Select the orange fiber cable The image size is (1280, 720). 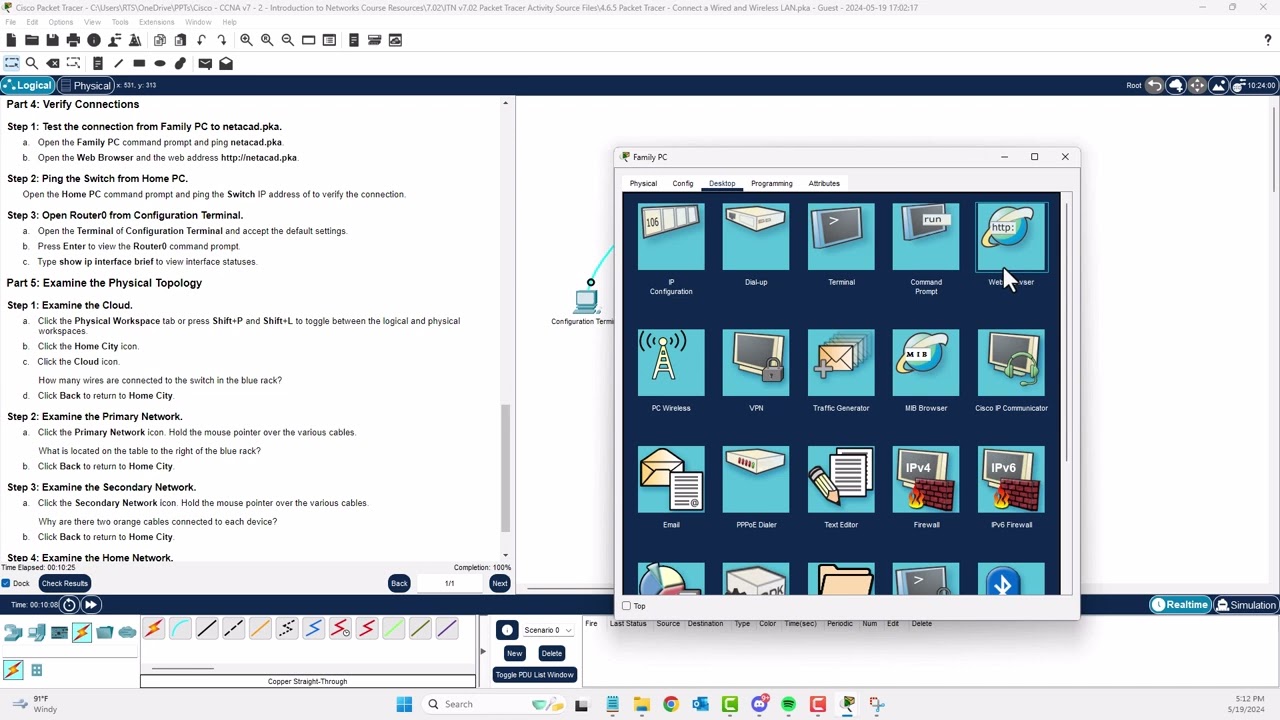point(260,629)
